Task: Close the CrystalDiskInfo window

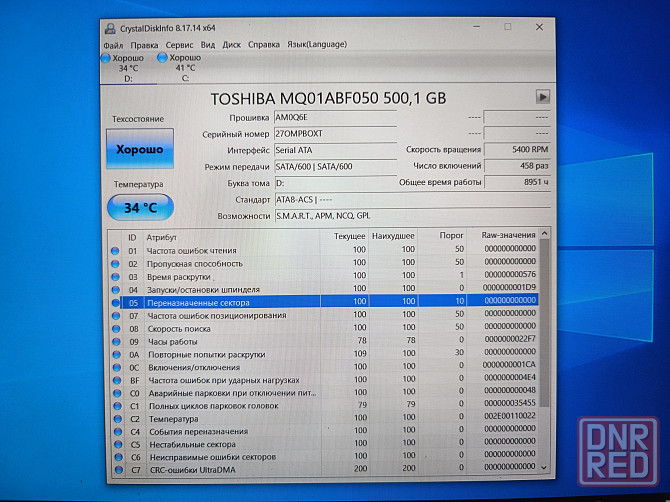Action: tap(539, 27)
